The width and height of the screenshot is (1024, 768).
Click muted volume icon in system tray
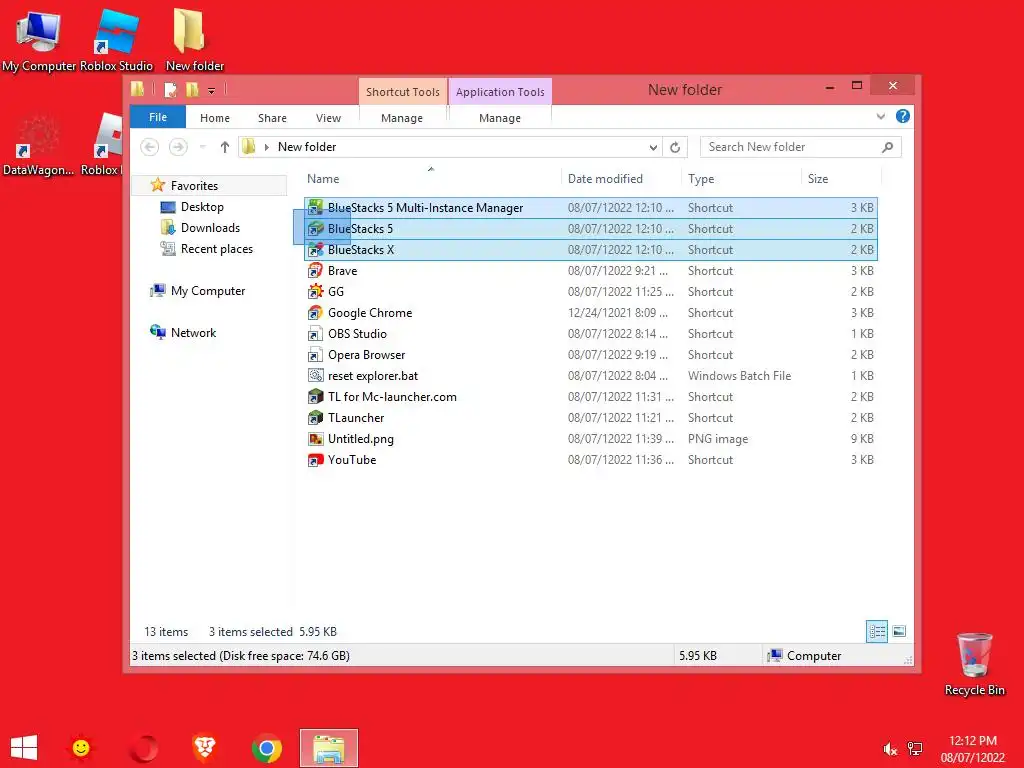[x=889, y=749]
